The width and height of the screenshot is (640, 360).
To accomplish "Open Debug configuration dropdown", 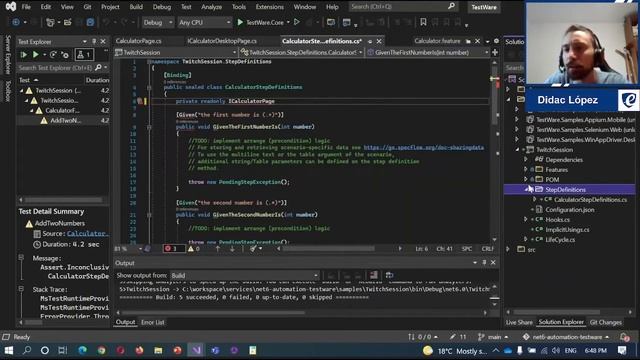I will pos(158,22).
